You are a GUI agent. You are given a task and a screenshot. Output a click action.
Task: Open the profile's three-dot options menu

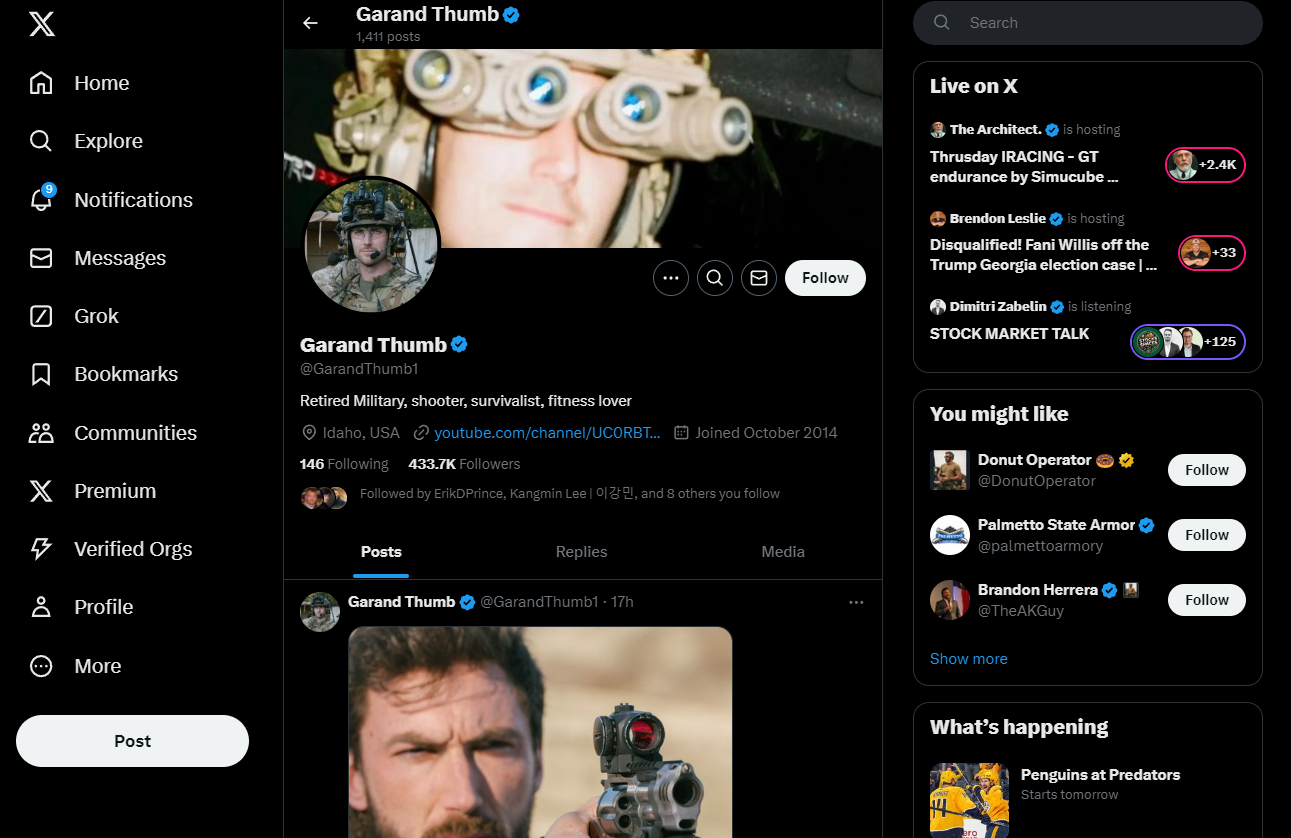[670, 278]
